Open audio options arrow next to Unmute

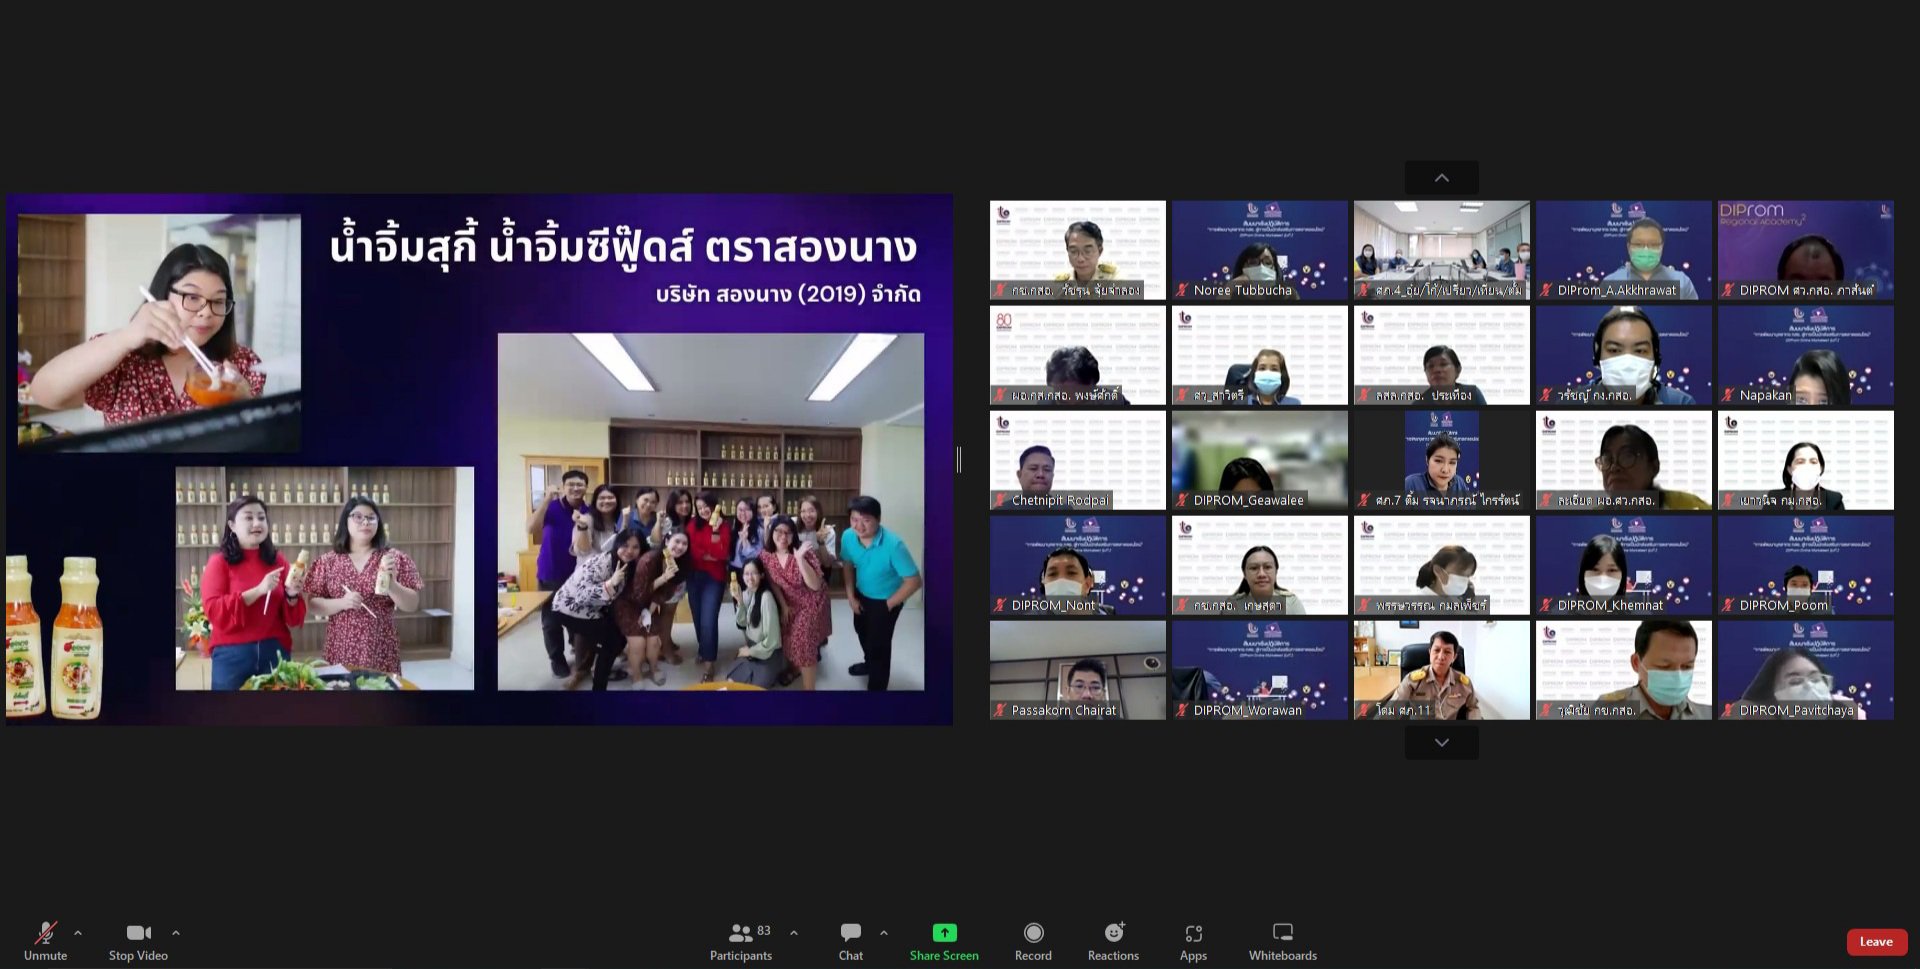pyautogui.click(x=78, y=933)
